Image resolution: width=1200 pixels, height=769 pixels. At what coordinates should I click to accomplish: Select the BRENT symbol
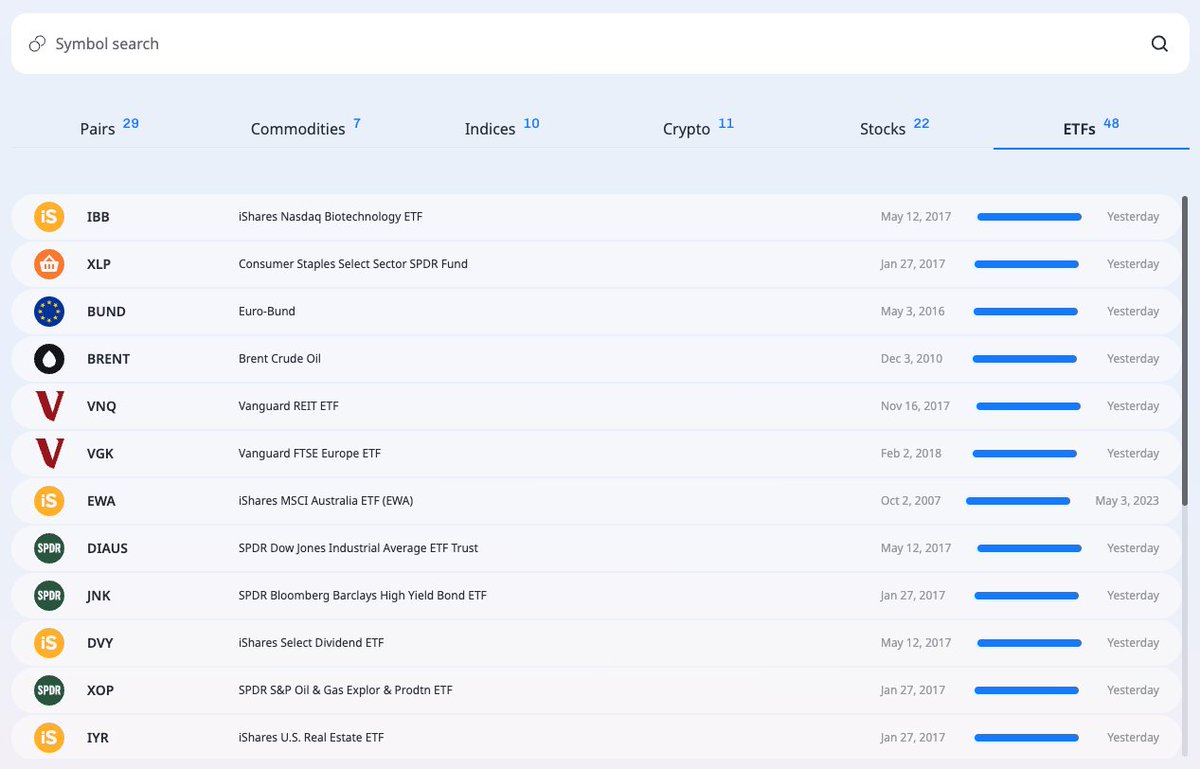click(x=108, y=359)
